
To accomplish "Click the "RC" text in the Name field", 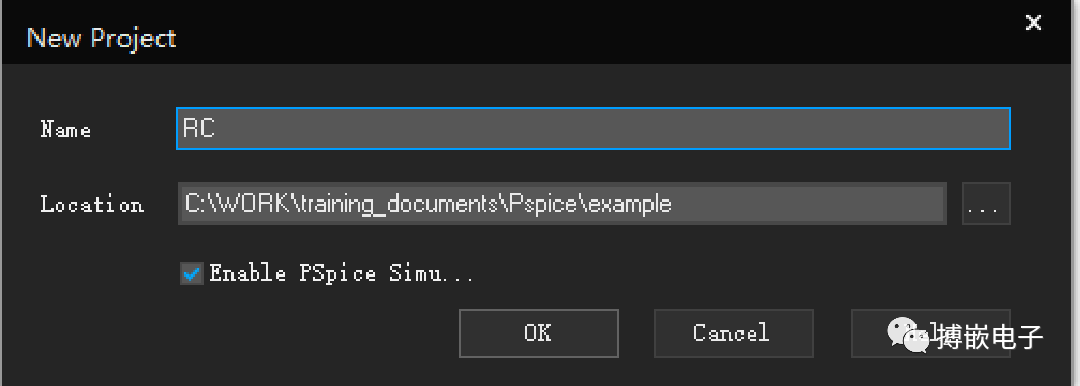I will (199, 128).
